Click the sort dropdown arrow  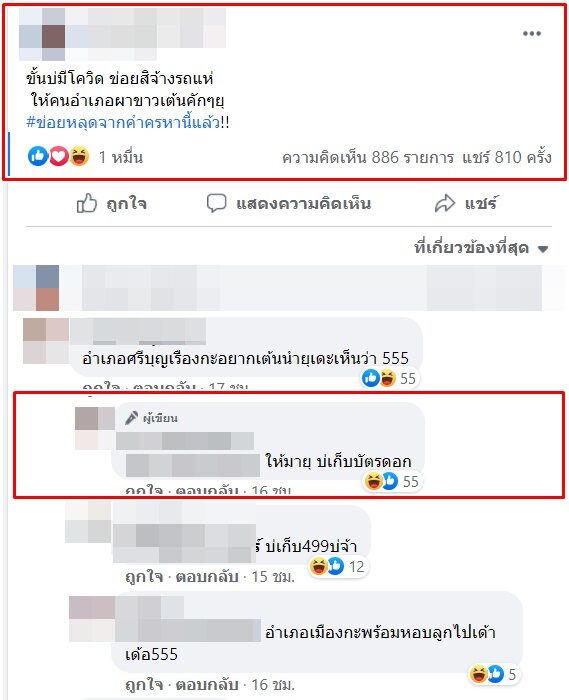(543, 249)
